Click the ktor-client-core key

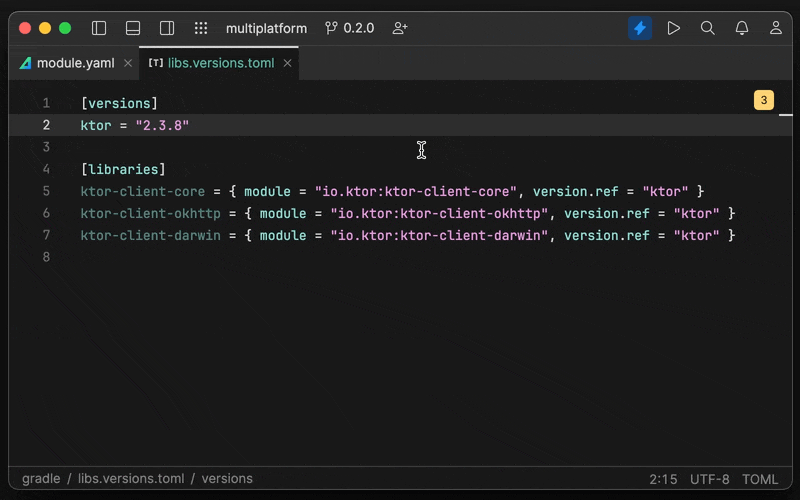point(143,191)
